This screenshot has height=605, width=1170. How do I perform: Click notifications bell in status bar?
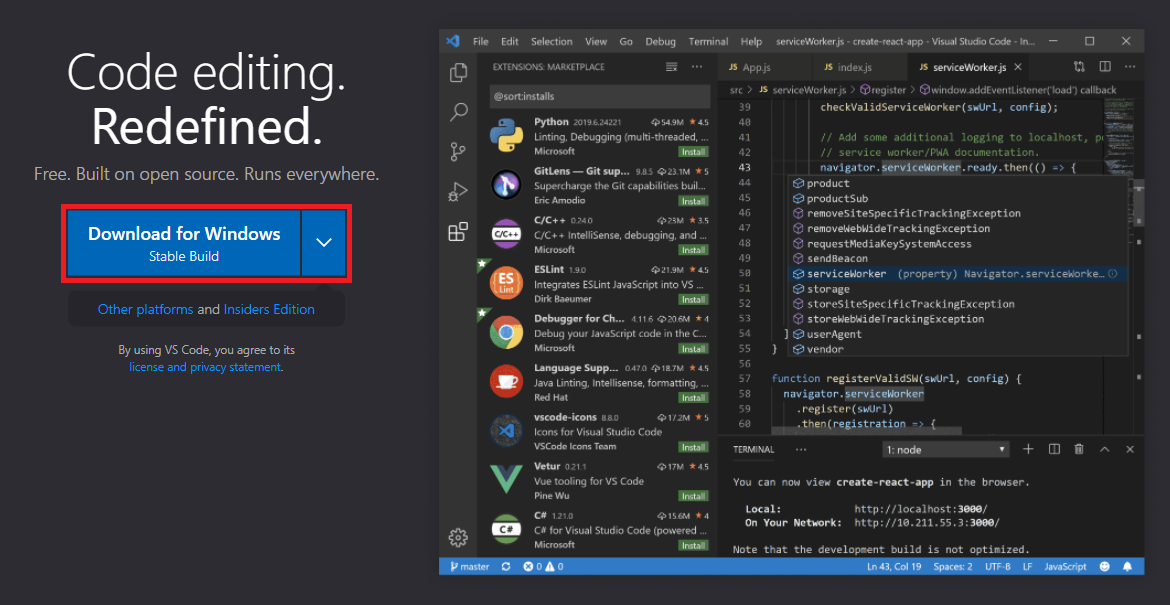1127,567
